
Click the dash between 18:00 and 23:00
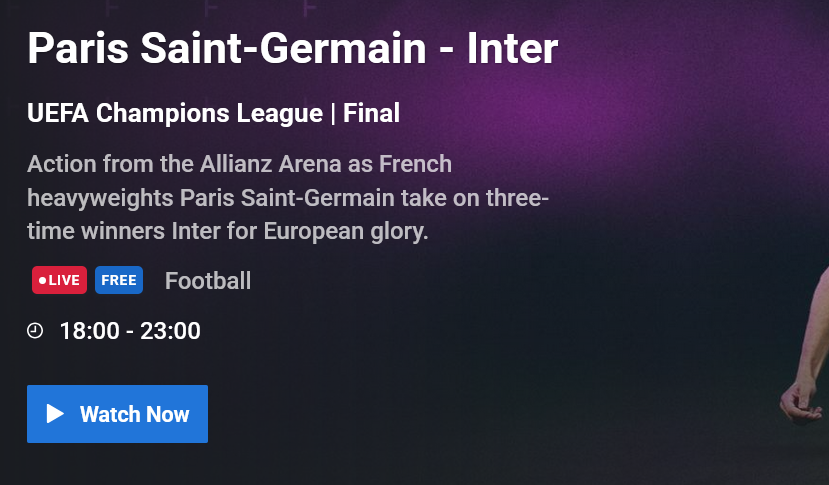130,332
